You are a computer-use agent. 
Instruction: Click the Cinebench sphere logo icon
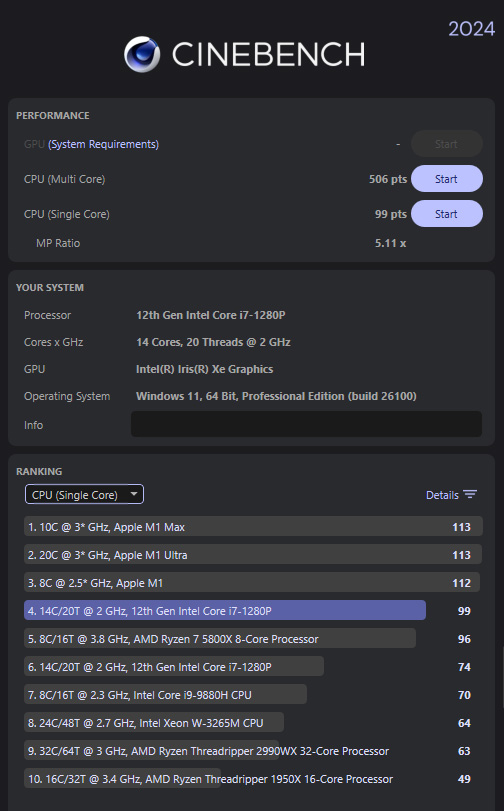[142, 54]
